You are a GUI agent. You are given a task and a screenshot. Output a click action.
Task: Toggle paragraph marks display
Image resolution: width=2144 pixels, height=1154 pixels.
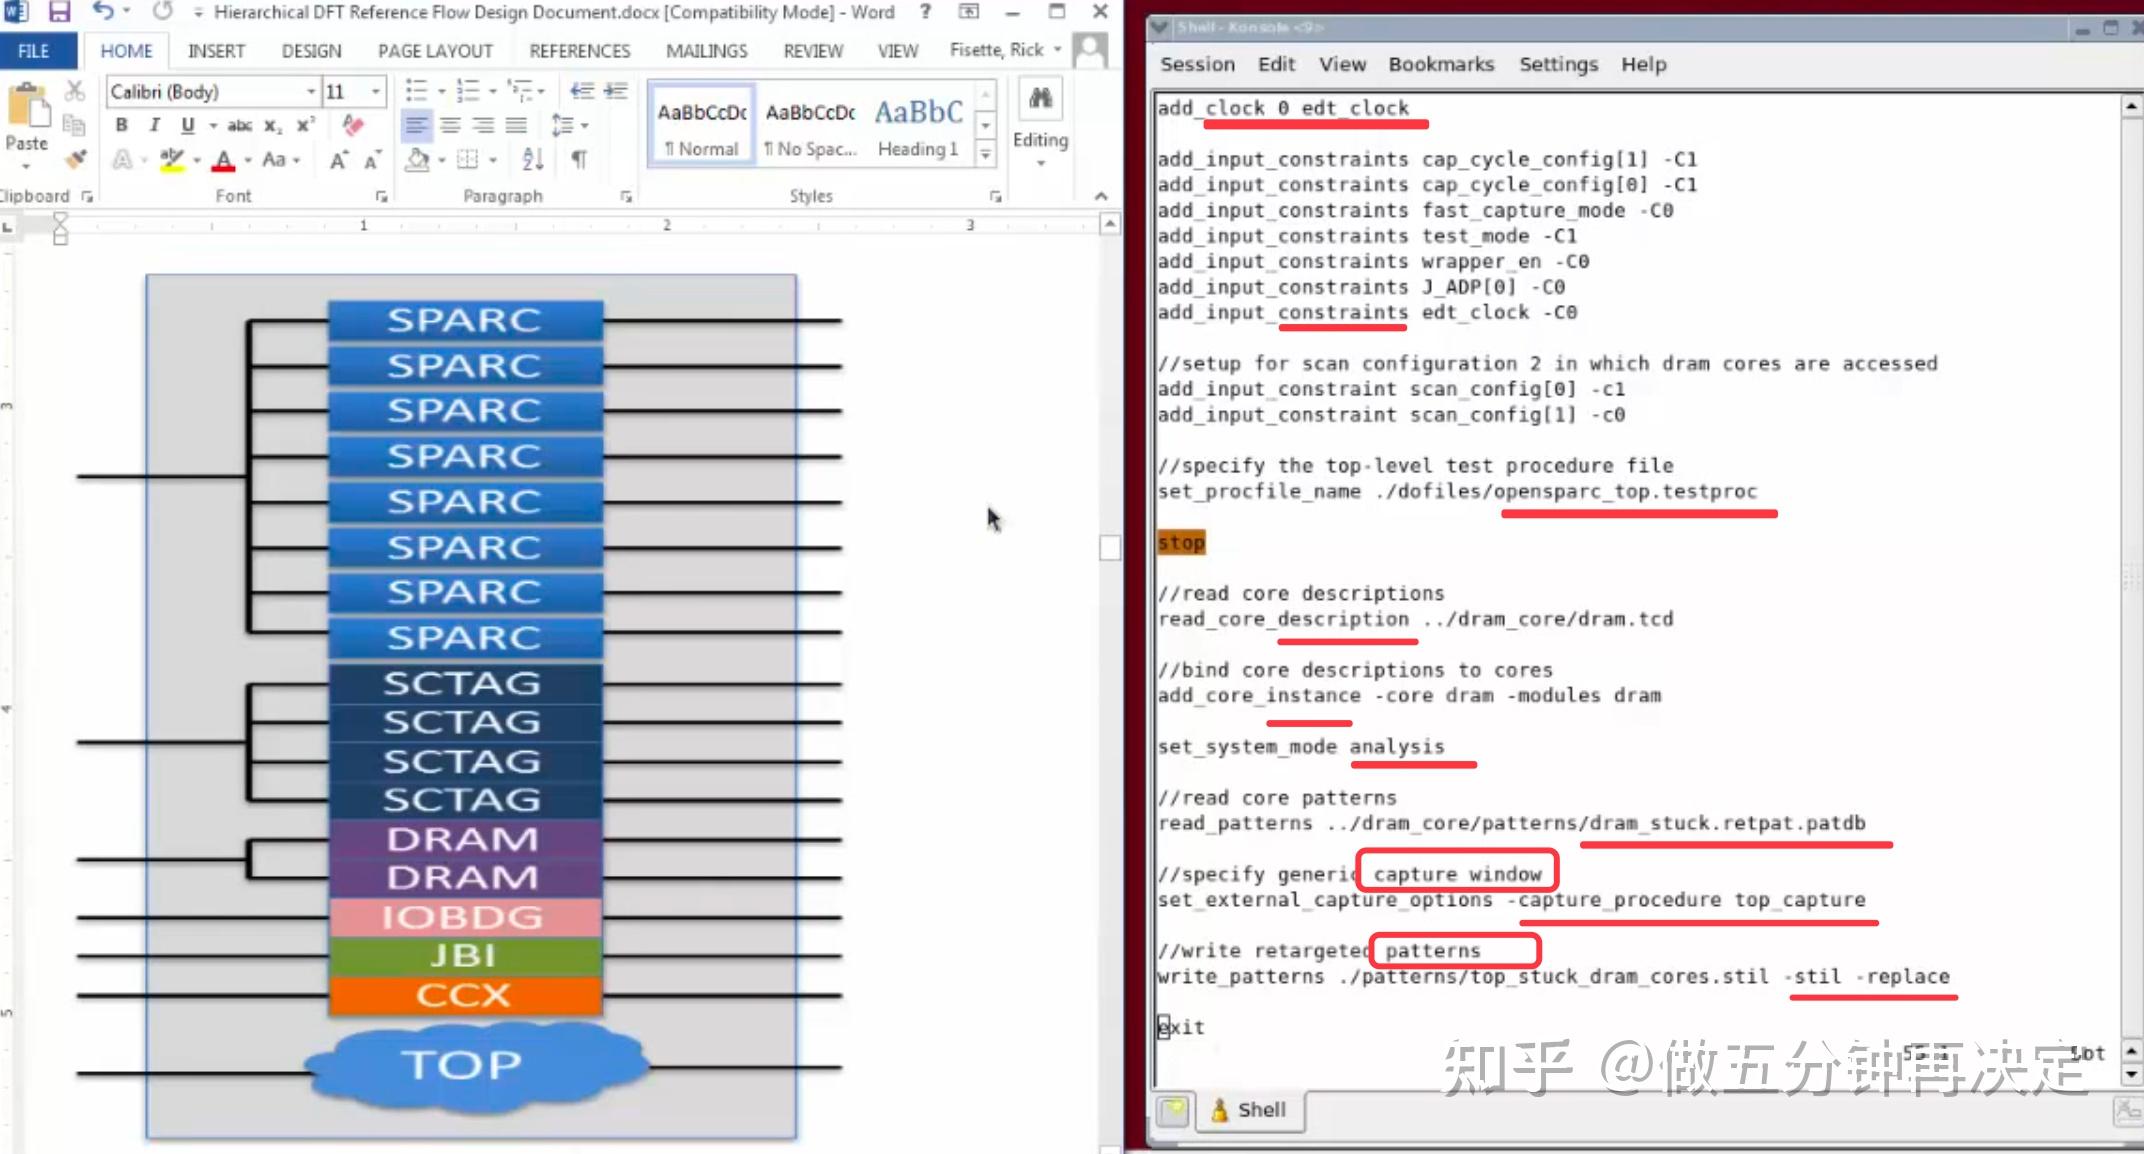[581, 160]
